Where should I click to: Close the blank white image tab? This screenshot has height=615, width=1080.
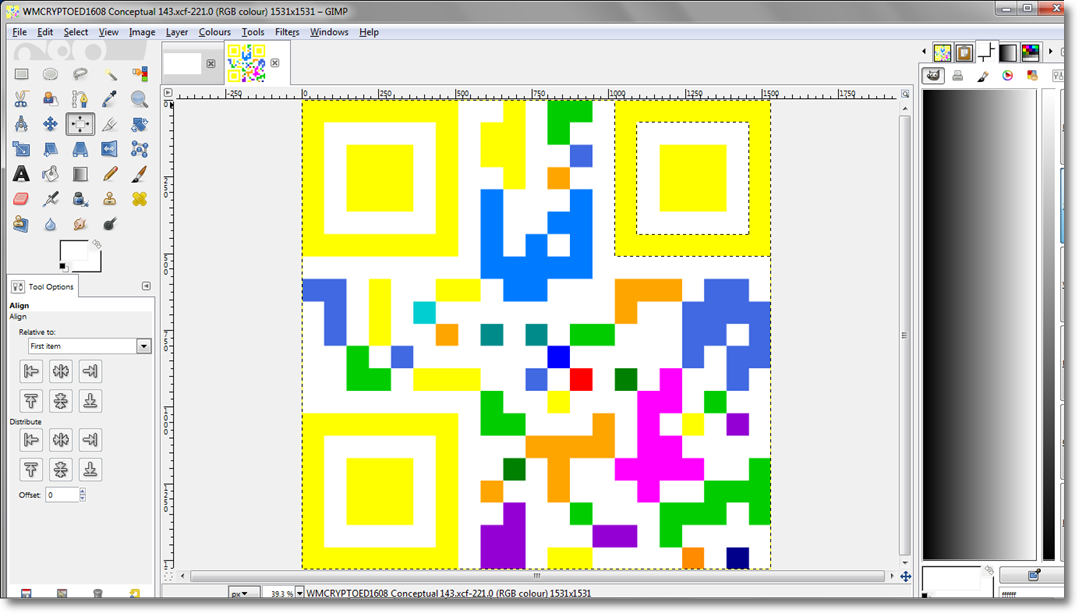click(x=211, y=63)
